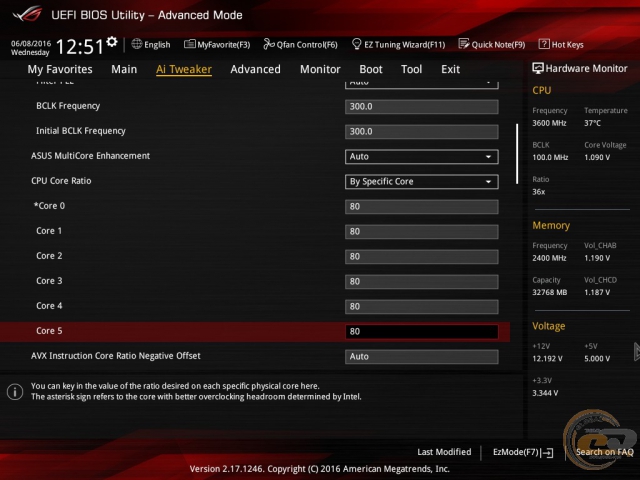The image size is (640, 480).
Task: Click the 06/08/2016 Wednesday date
Action: tap(31, 48)
